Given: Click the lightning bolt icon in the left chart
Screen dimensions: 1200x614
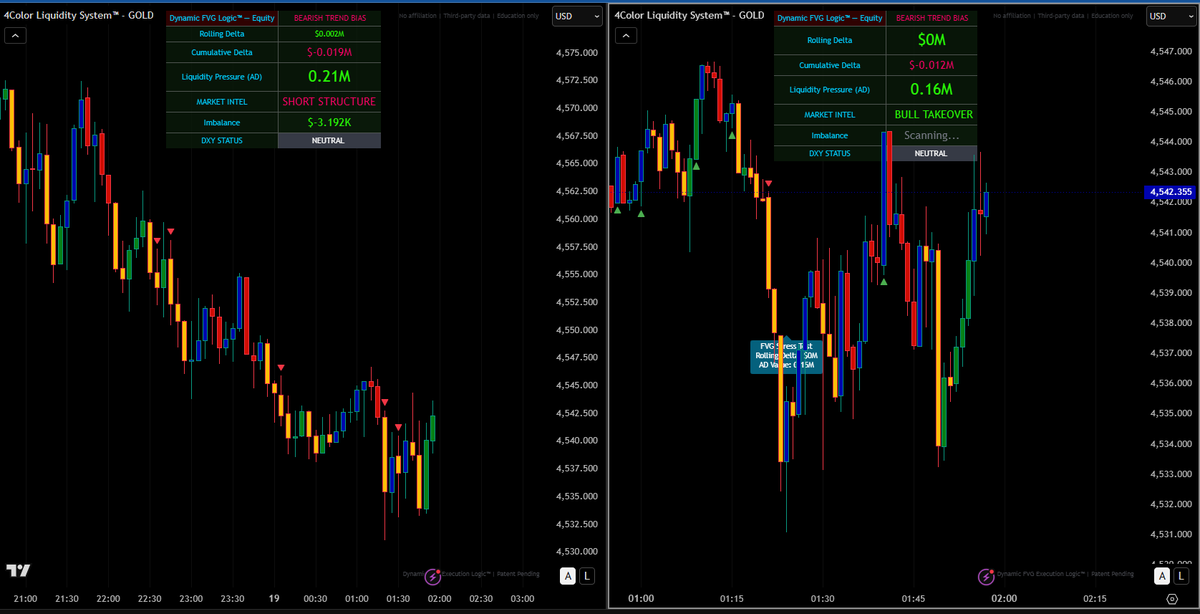Looking at the screenshot, I should pos(433,576).
